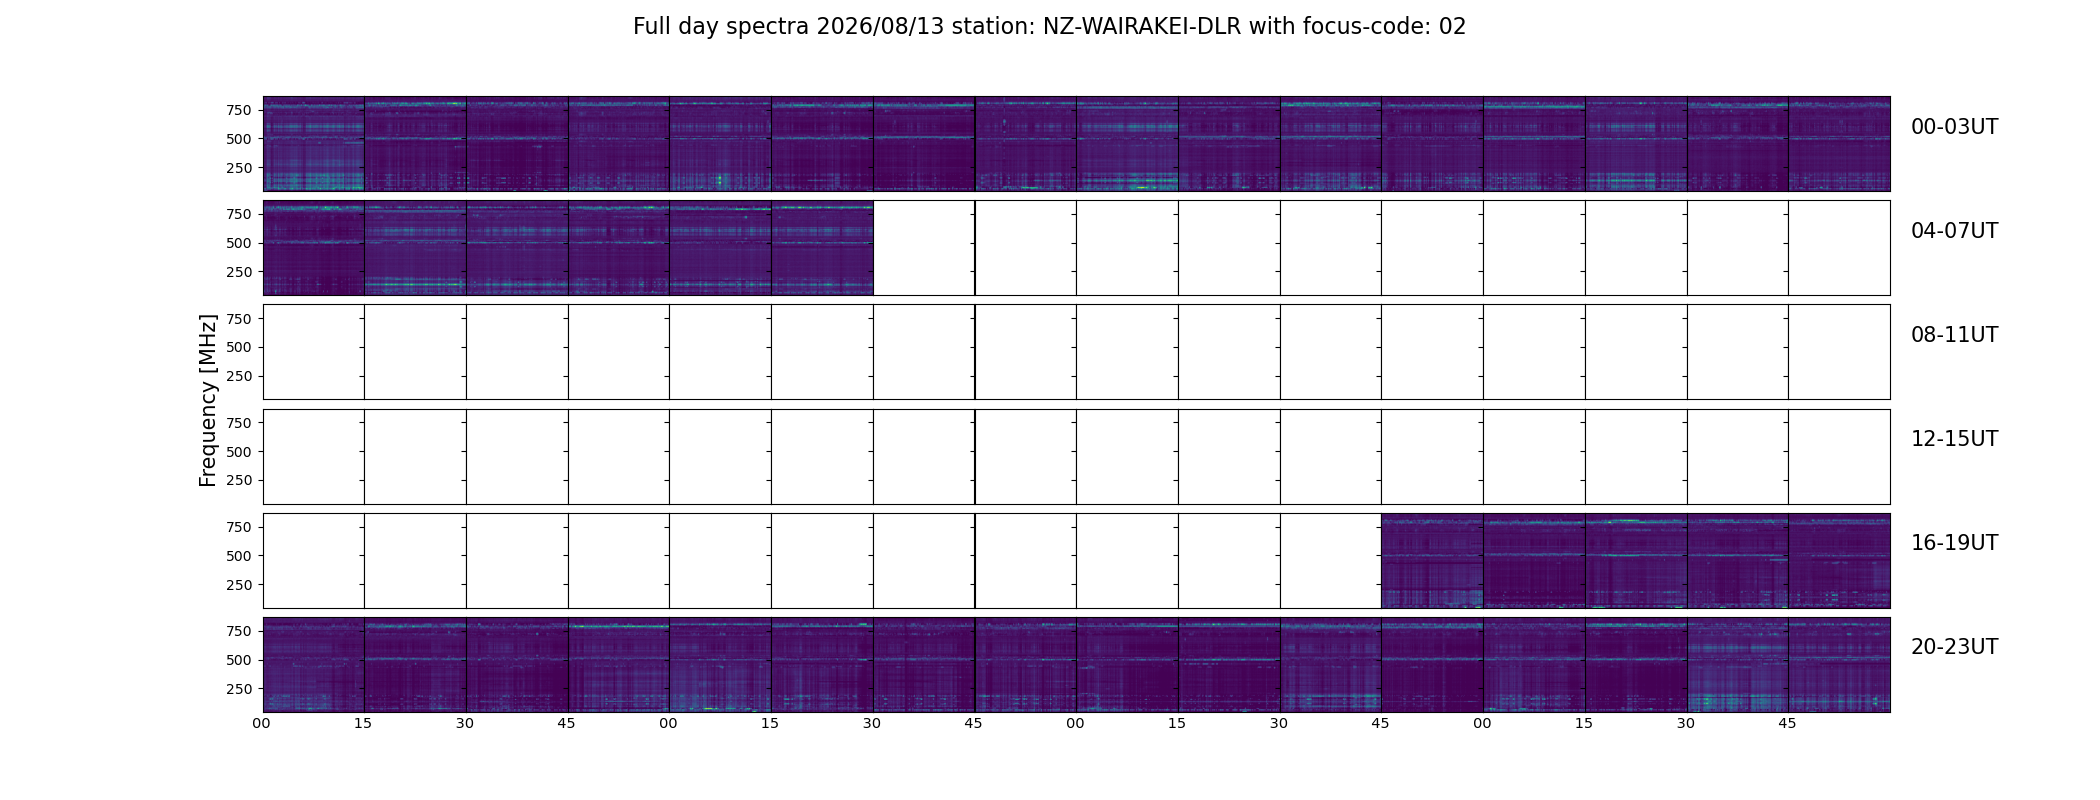Image resolution: width=2100 pixels, height=800 pixels.
Task: Open first spectrum tile in 20-23UT row
Action: 314,664
